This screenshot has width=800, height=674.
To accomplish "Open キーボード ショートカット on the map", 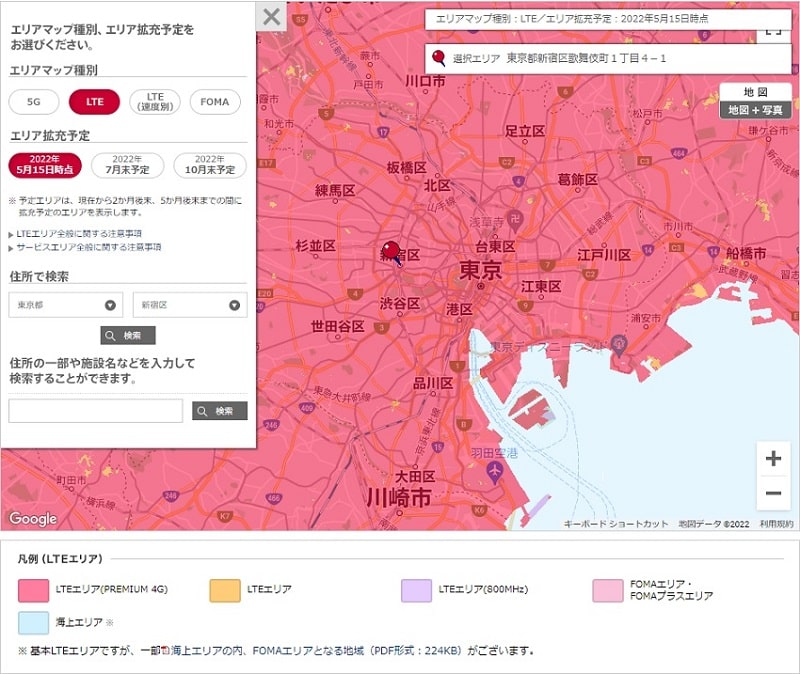I will point(616,524).
